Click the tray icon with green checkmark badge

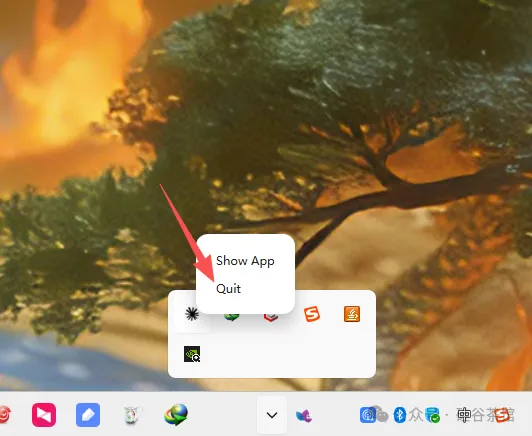point(432,415)
